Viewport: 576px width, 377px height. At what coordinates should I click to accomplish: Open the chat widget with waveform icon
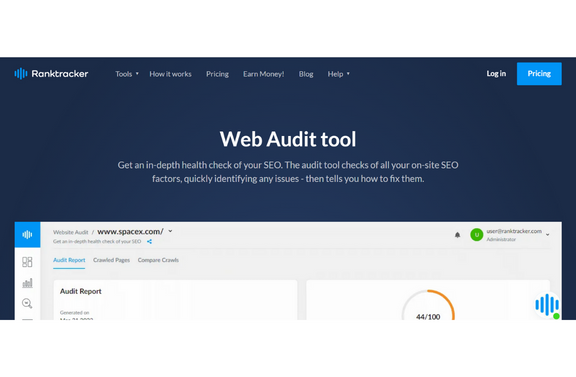[x=547, y=305]
